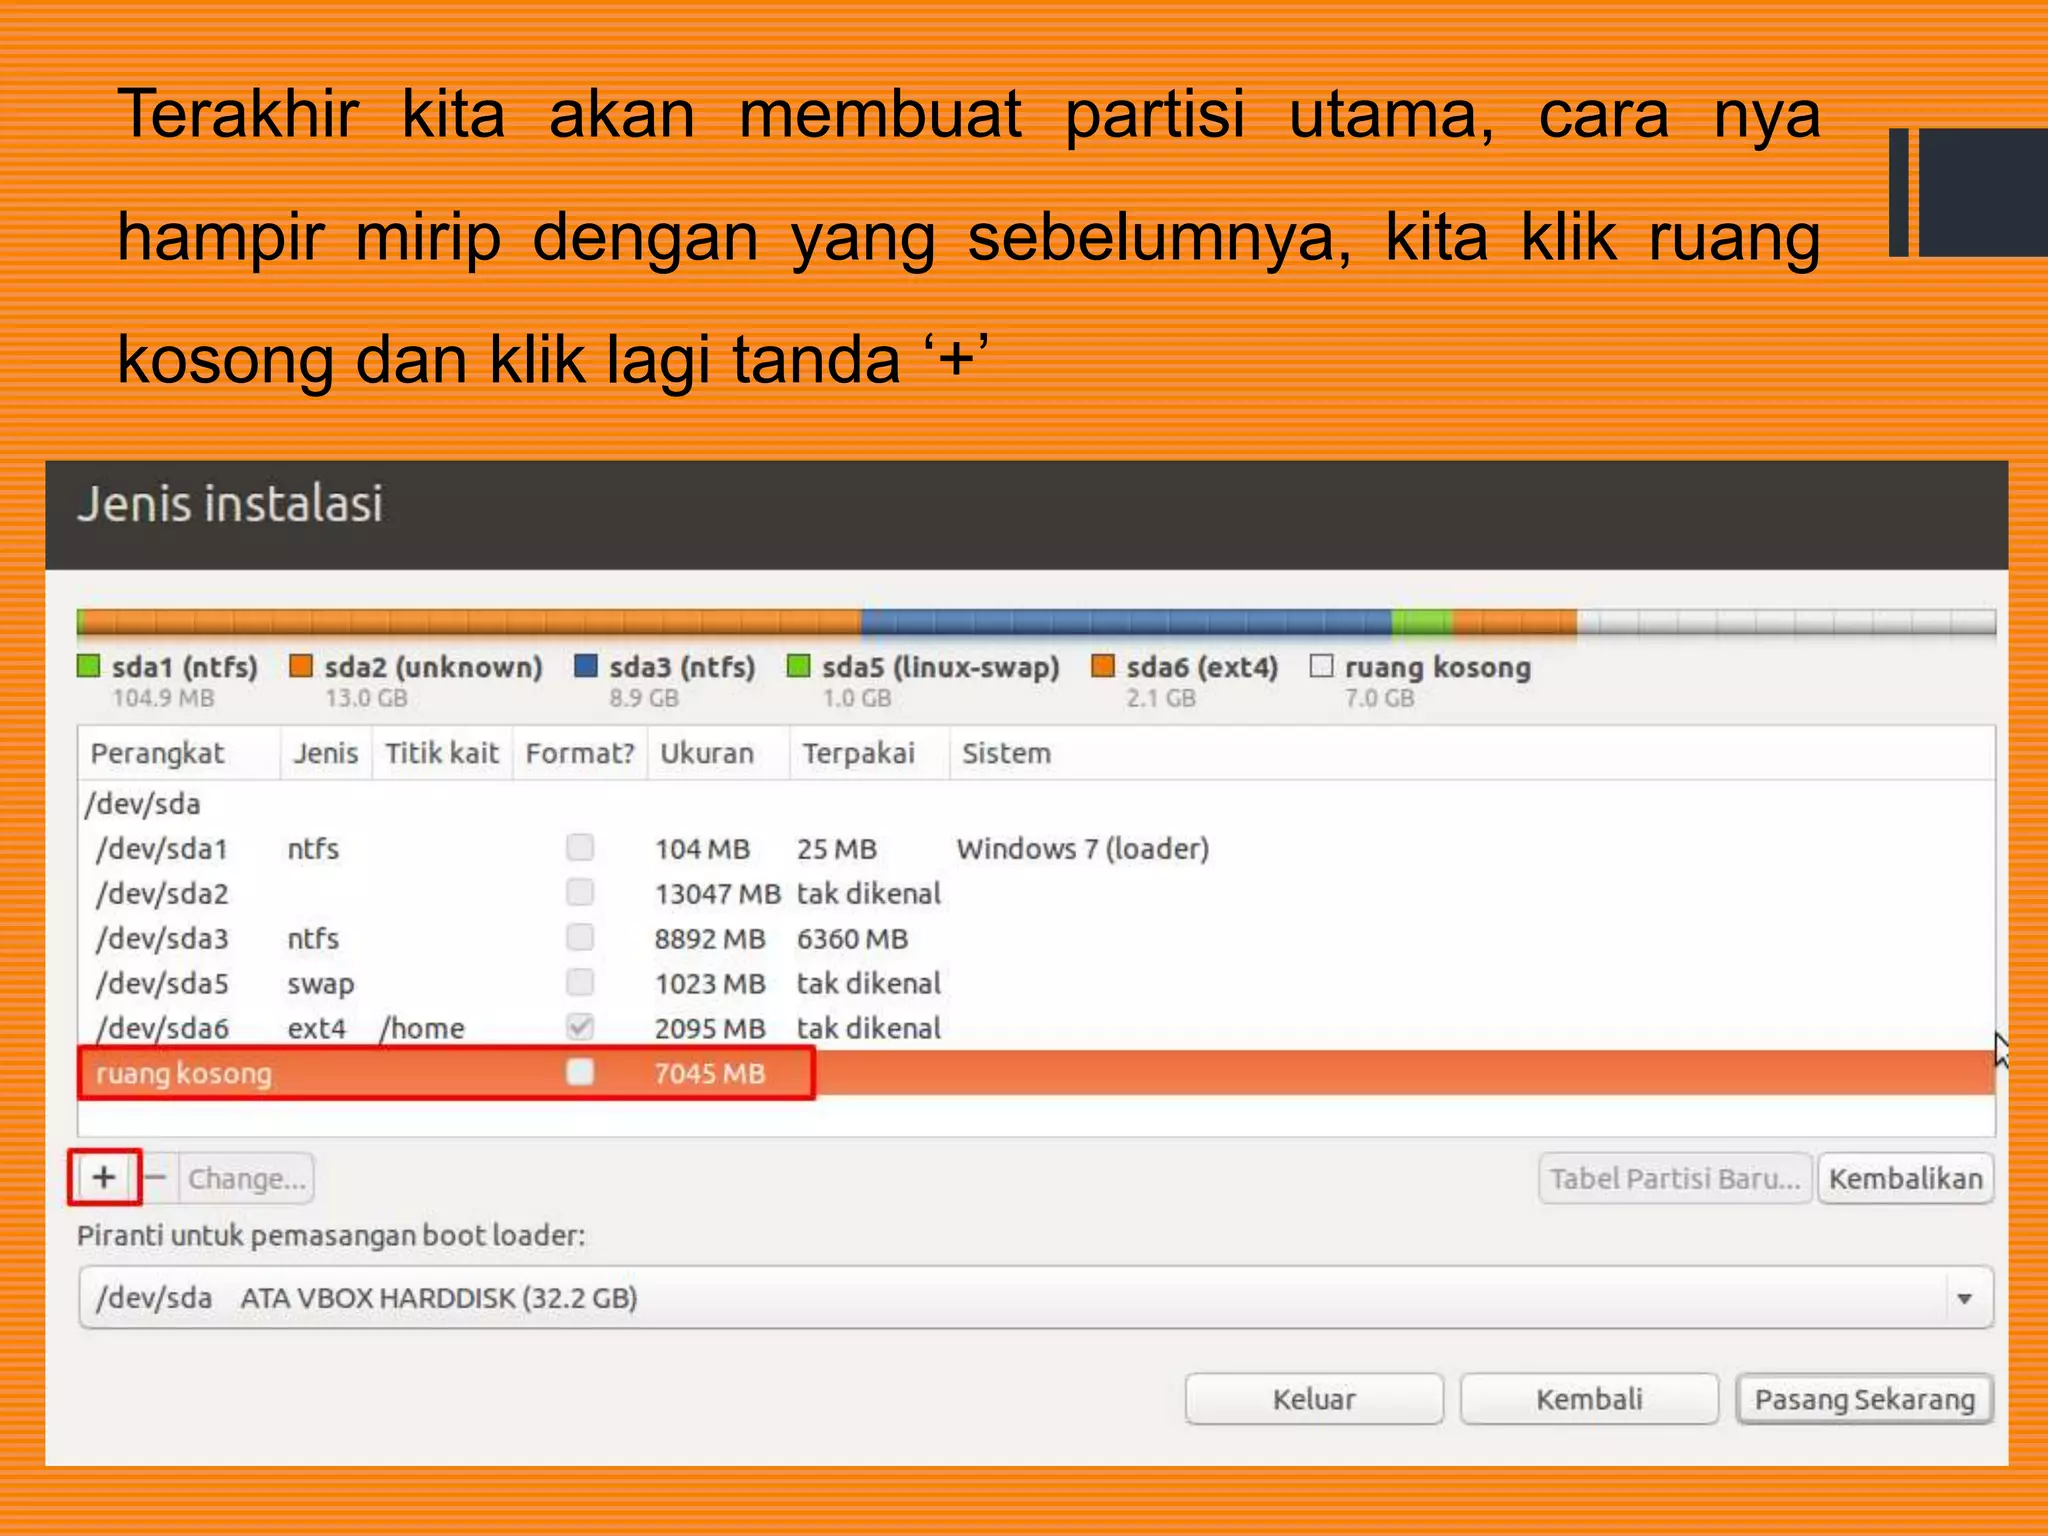2048x1536 pixels.
Task: Click the Perangkat column header
Action: 180,753
